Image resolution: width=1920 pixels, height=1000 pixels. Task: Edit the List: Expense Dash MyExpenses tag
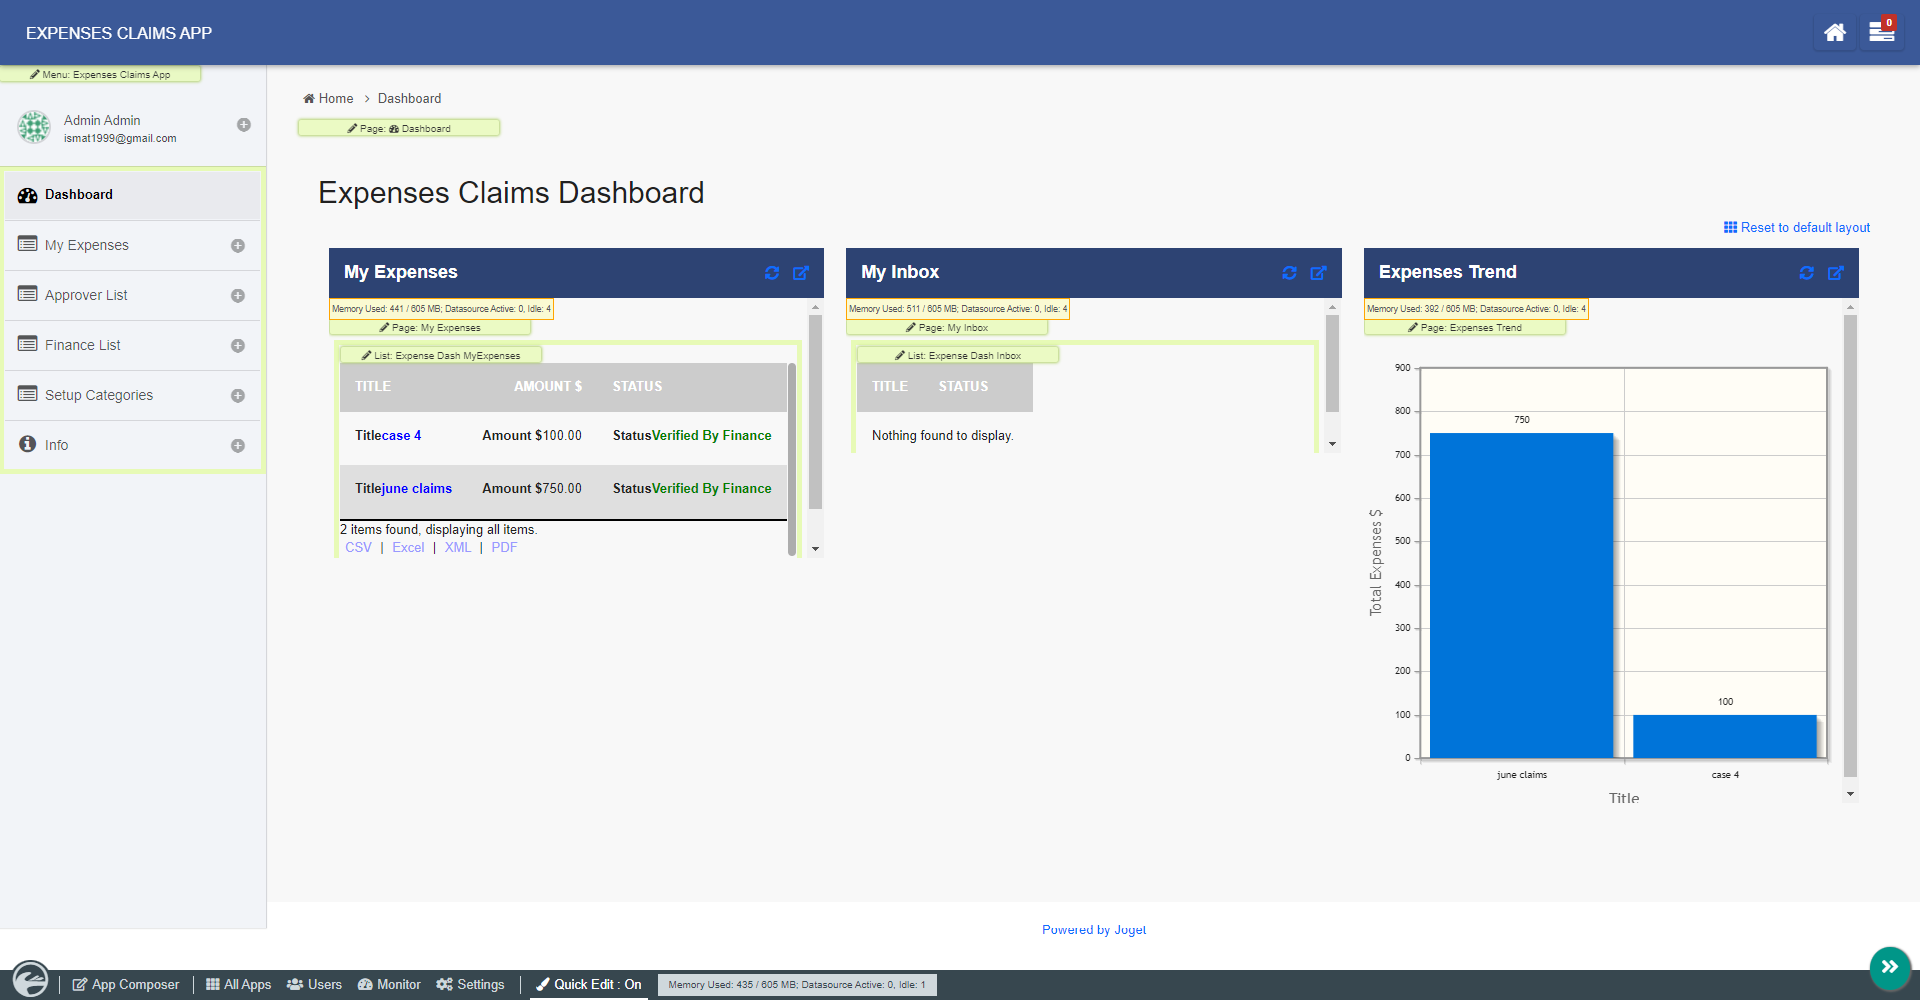(441, 356)
